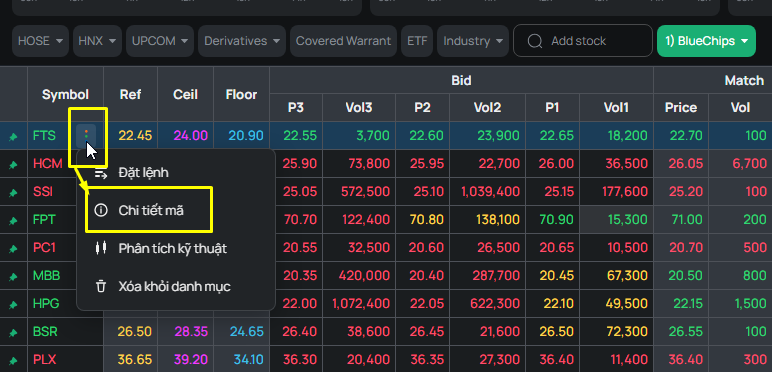Click the three-dot menu icon beside FTS
The image size is (772, 372).
(x=86, y=135)
